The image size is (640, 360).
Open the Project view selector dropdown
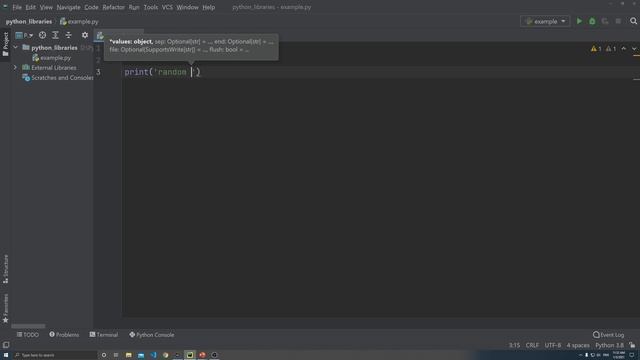coord(24,35)
